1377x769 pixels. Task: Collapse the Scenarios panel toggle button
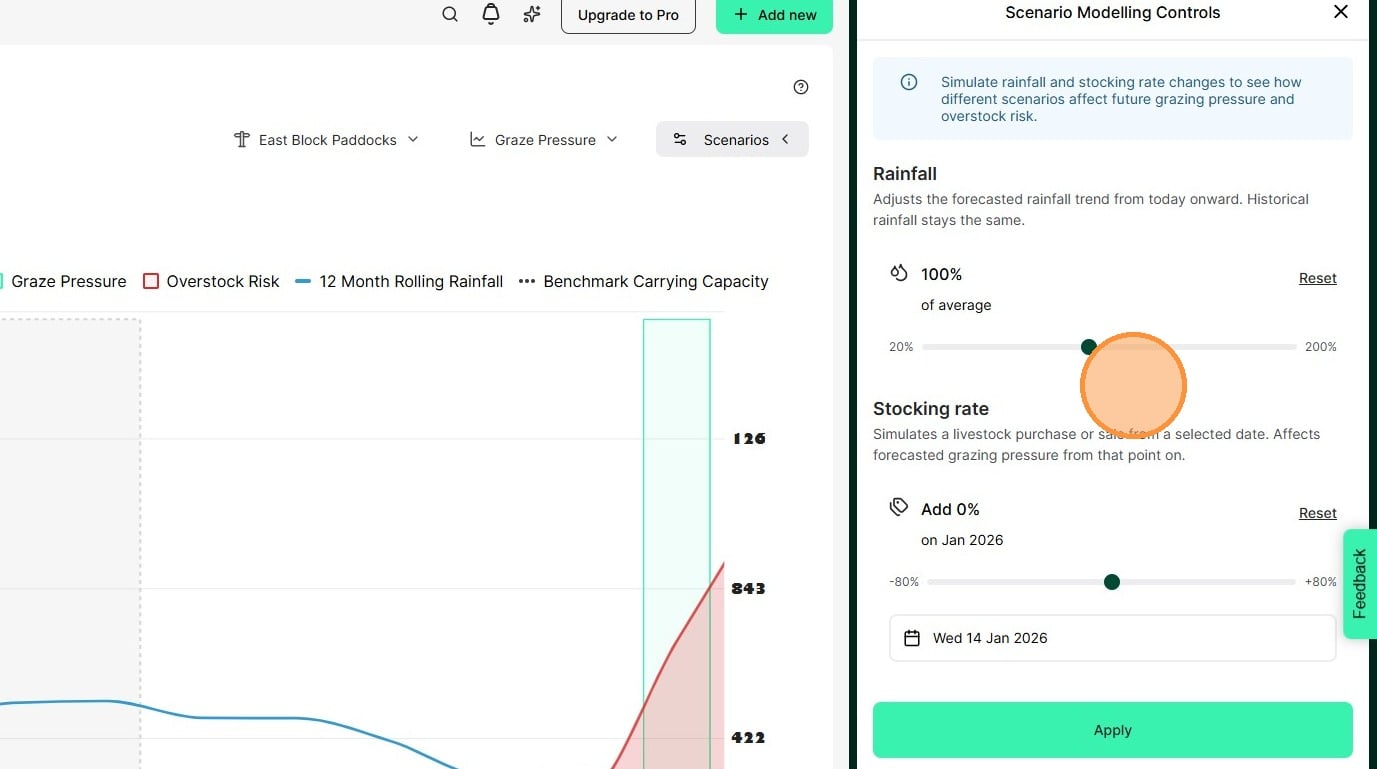pos(732,140)
